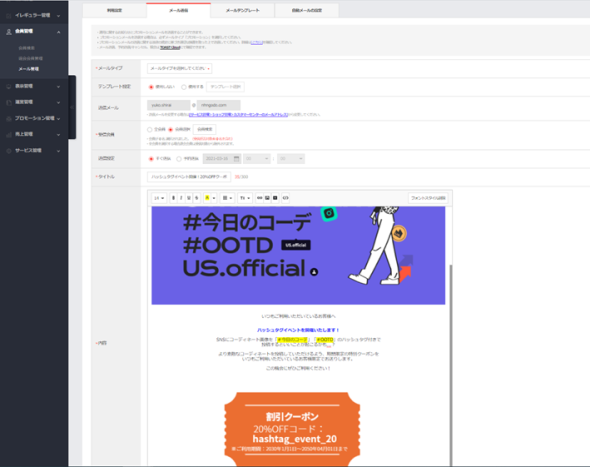
Task: Toggle strikethrough formatting in the editor
Action: pos(196,198)
